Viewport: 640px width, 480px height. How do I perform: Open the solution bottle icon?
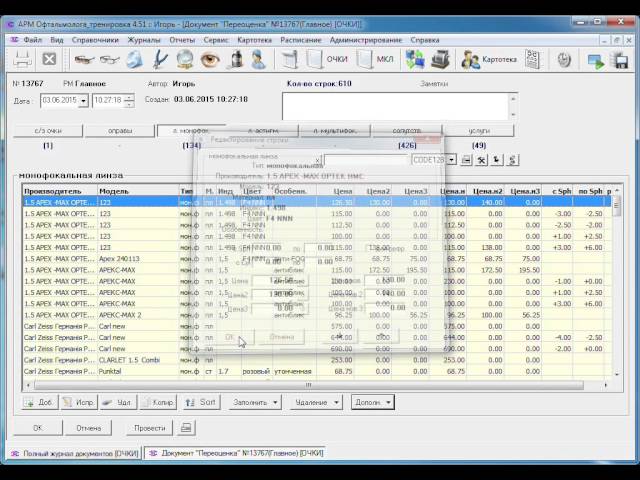click(236, 60)
